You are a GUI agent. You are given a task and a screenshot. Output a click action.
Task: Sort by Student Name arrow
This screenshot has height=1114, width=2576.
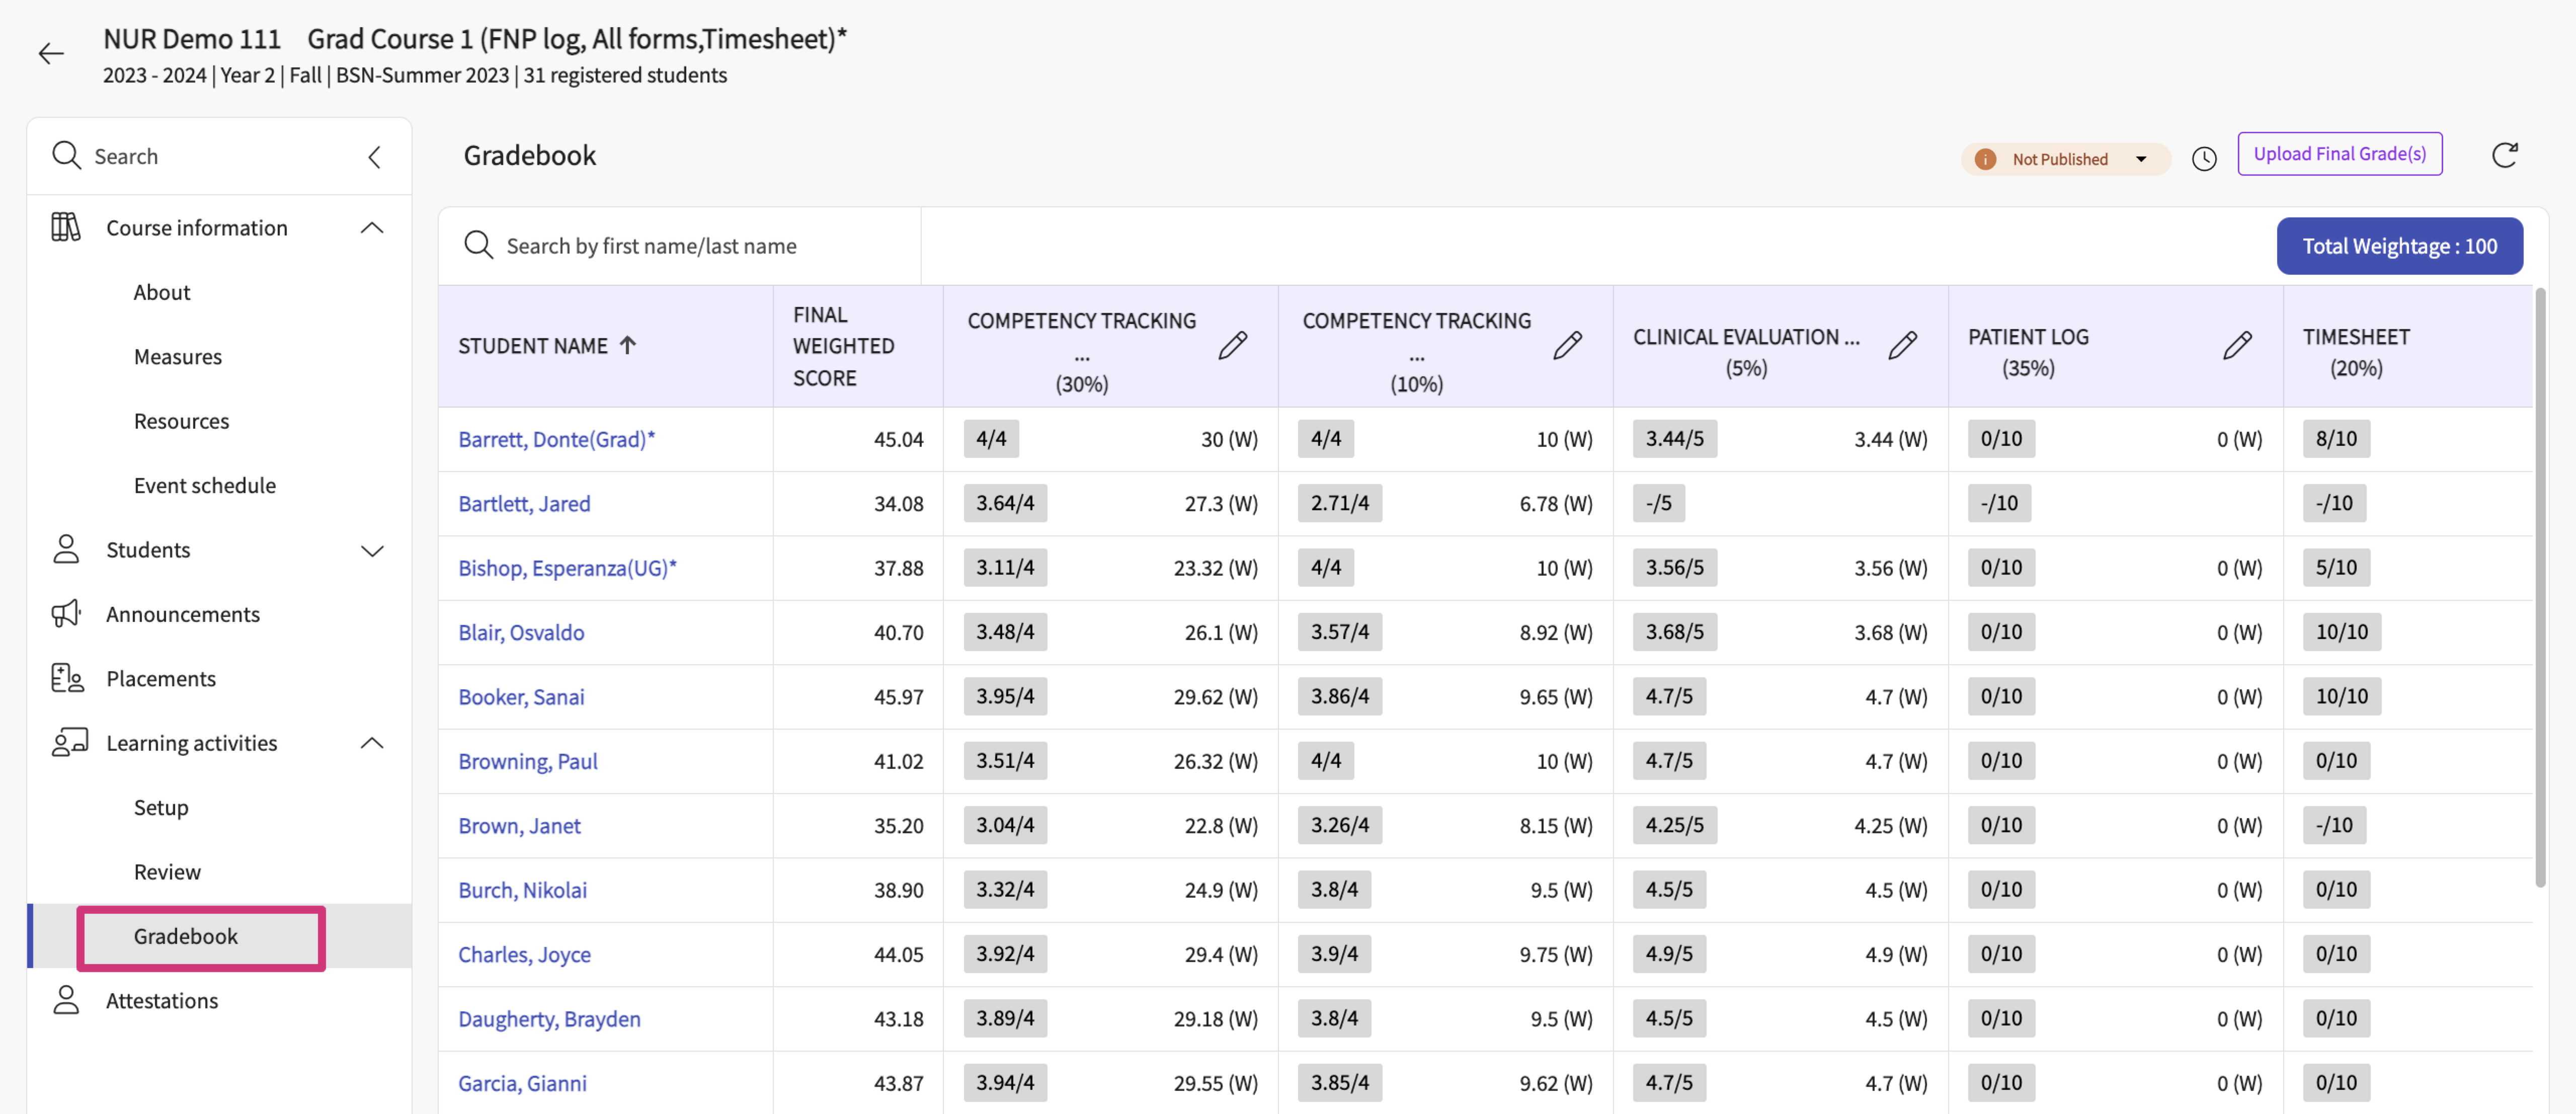pyautogui.click(x=628, y=346)
